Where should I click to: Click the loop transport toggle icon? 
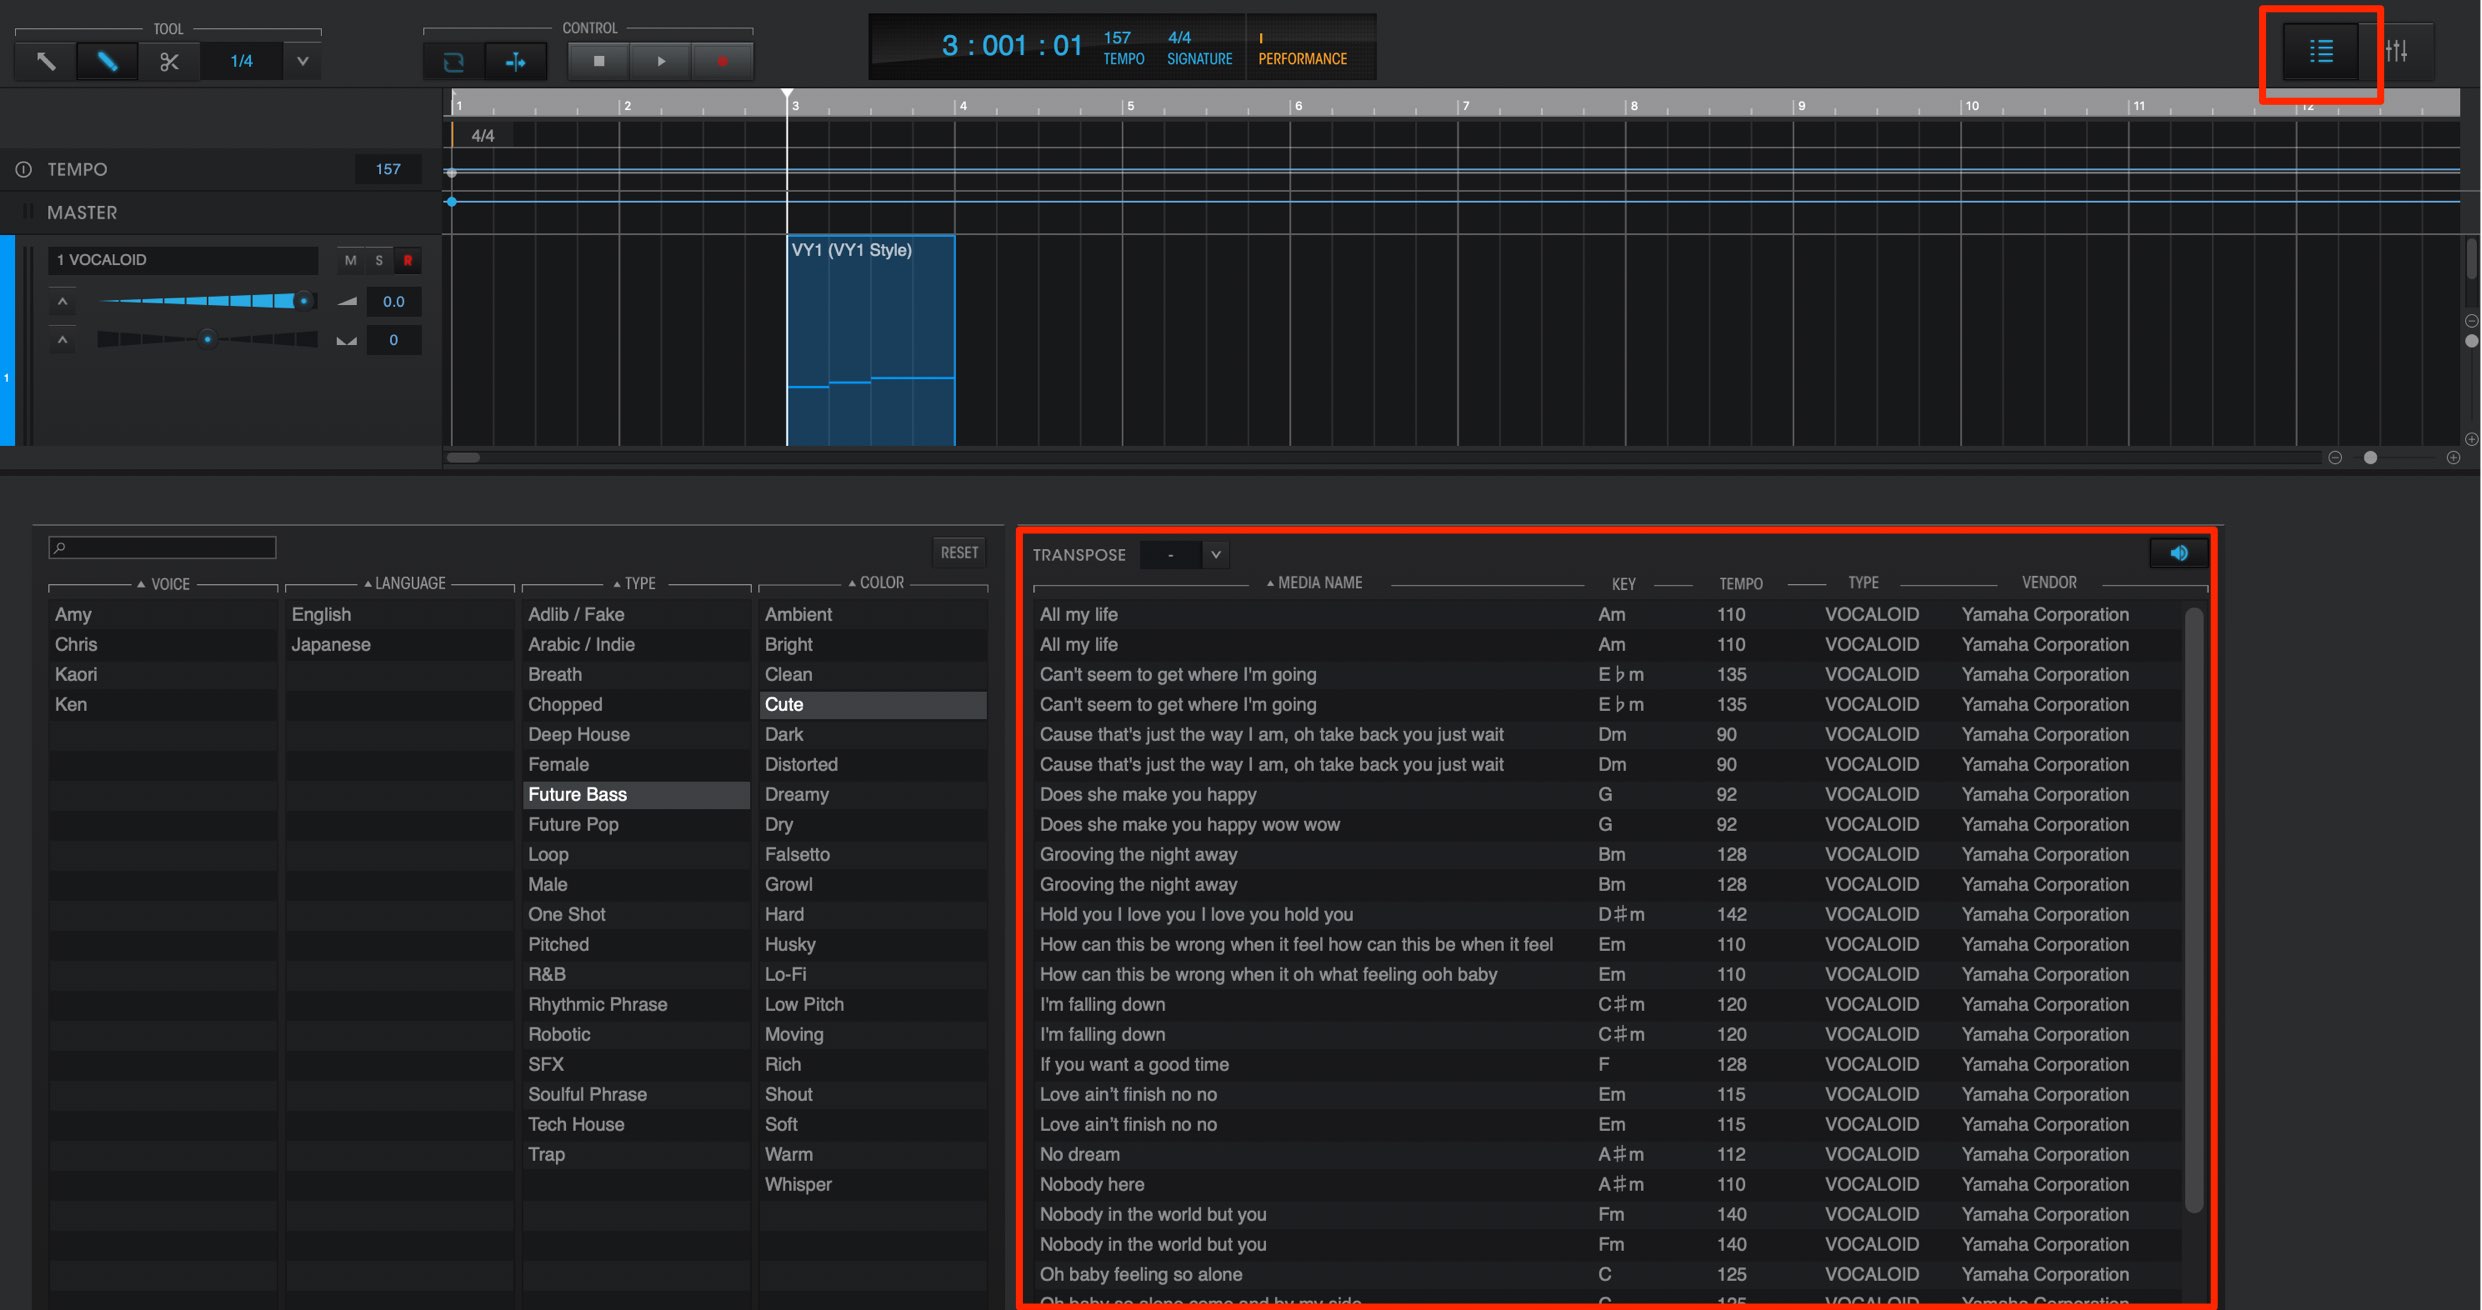click(x=455, y=59)
